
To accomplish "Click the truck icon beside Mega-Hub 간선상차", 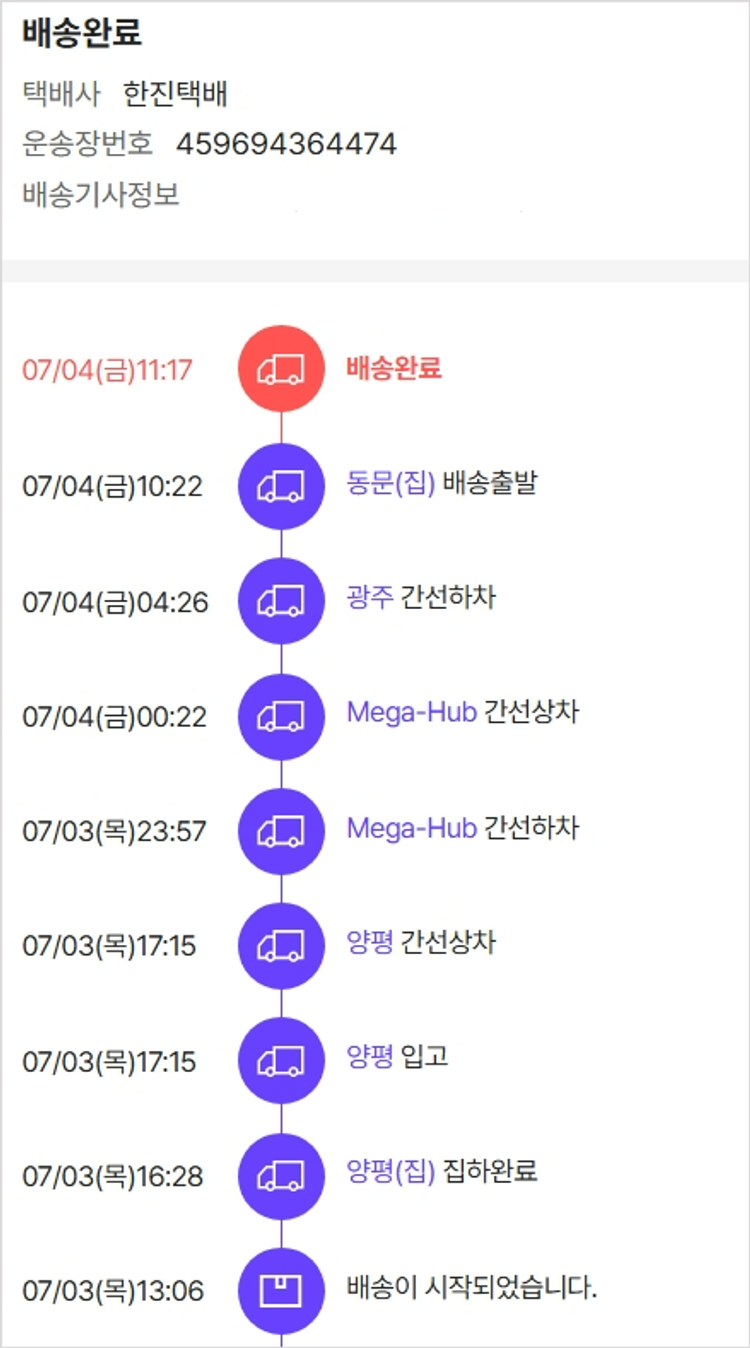I will (x=281, y=716).
